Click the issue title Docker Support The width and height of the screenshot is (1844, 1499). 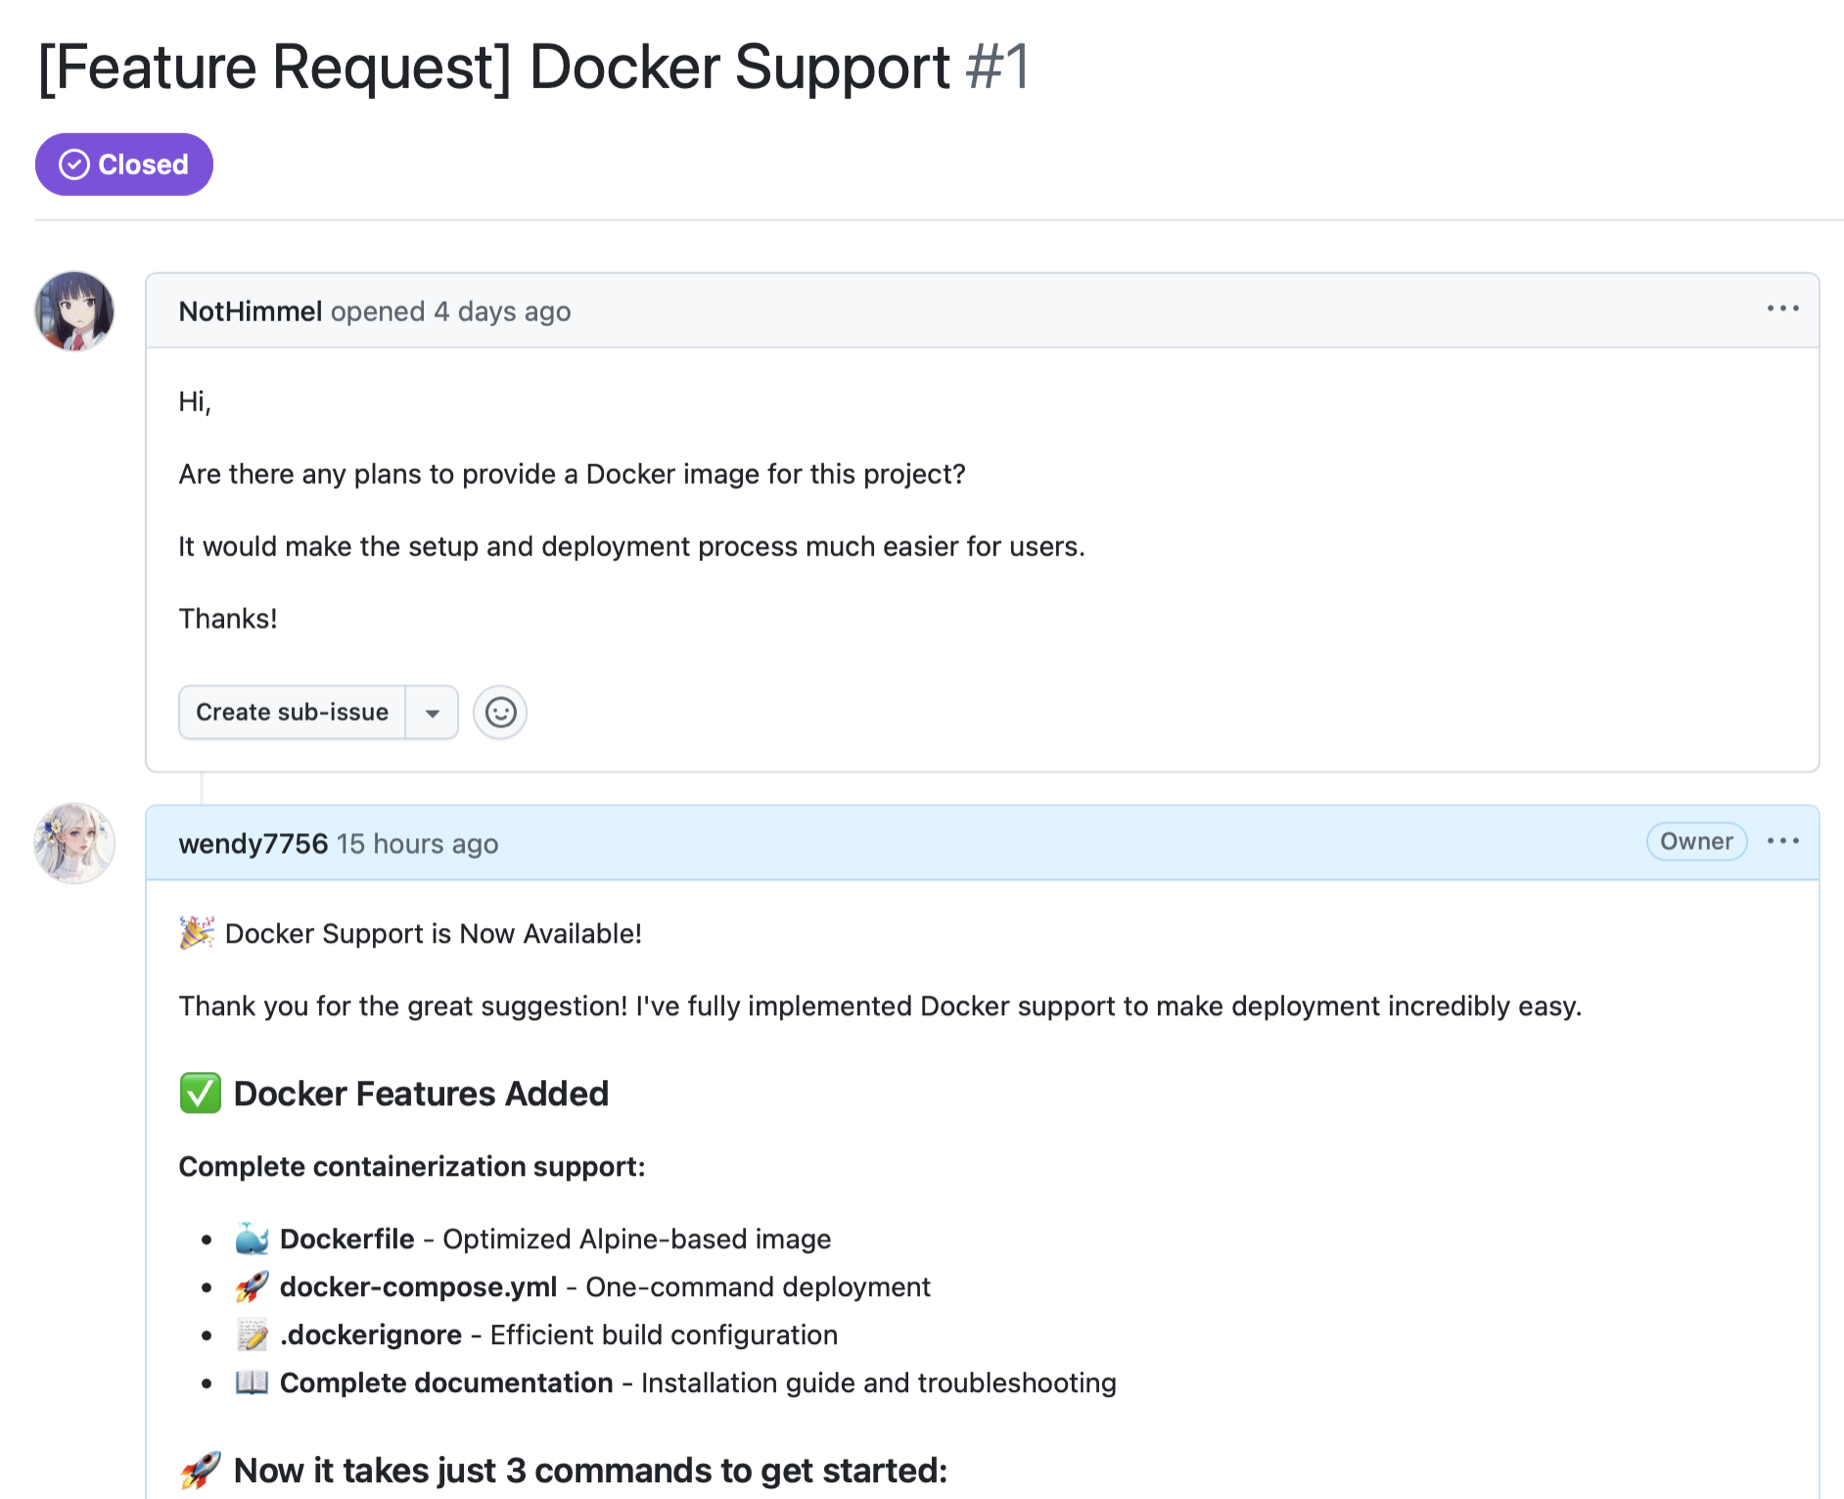(x=493, y=67)
